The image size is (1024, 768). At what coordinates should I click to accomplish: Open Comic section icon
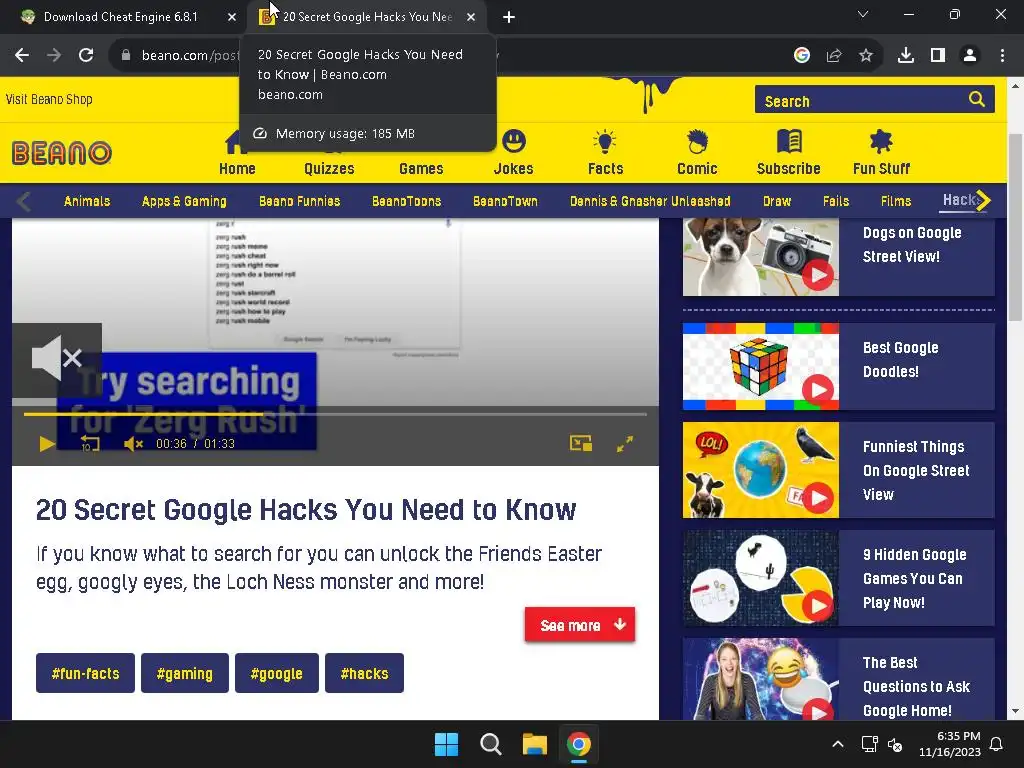(x=697, y=141)
